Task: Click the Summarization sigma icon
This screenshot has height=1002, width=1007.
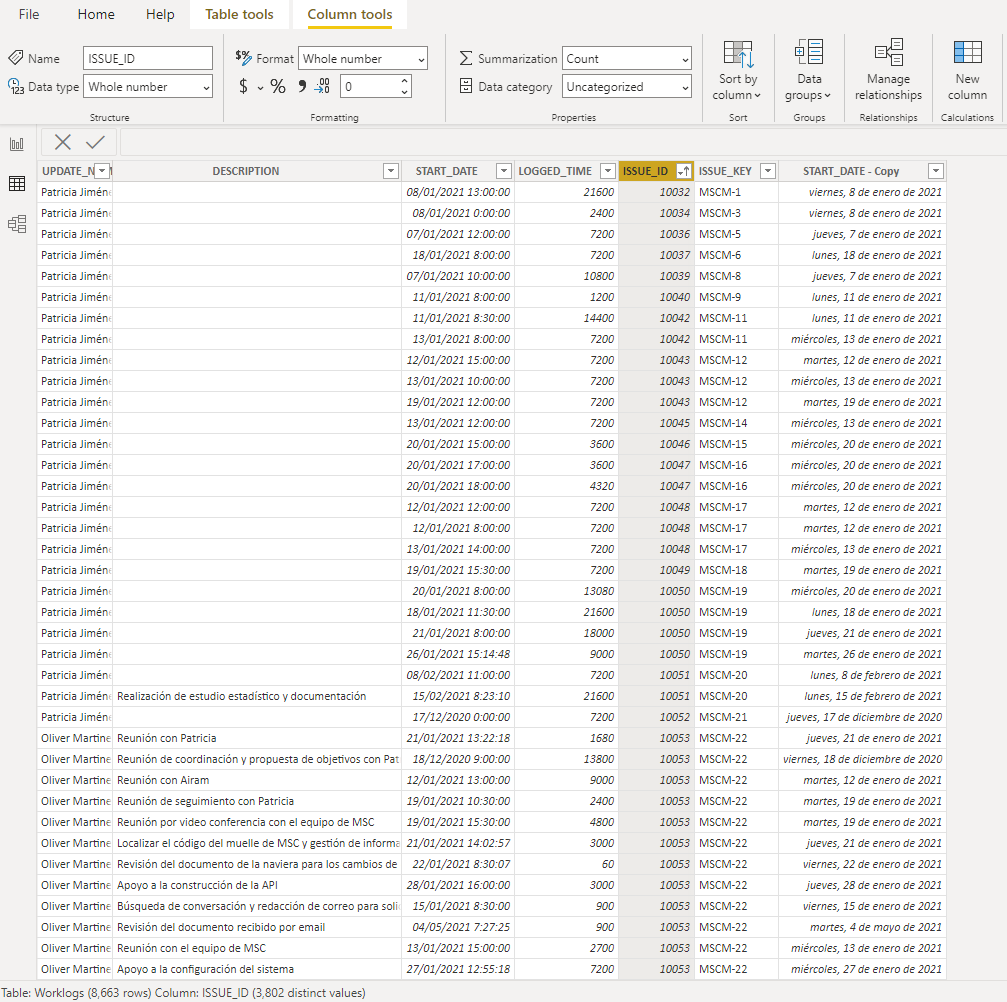Action: [x=466, y=58]
